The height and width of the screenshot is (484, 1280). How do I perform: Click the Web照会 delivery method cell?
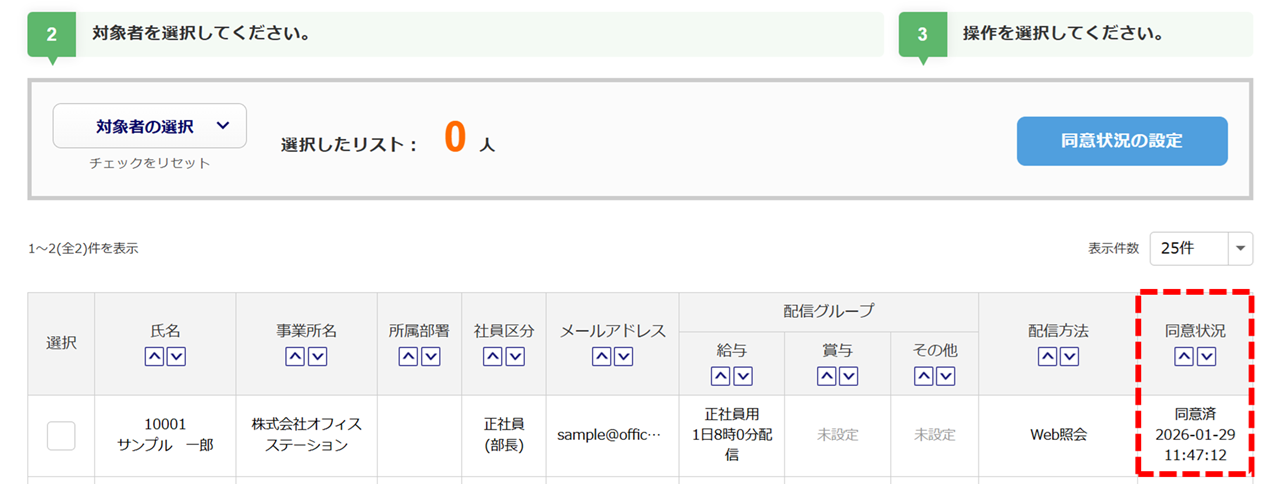(x=1058, y=435)
